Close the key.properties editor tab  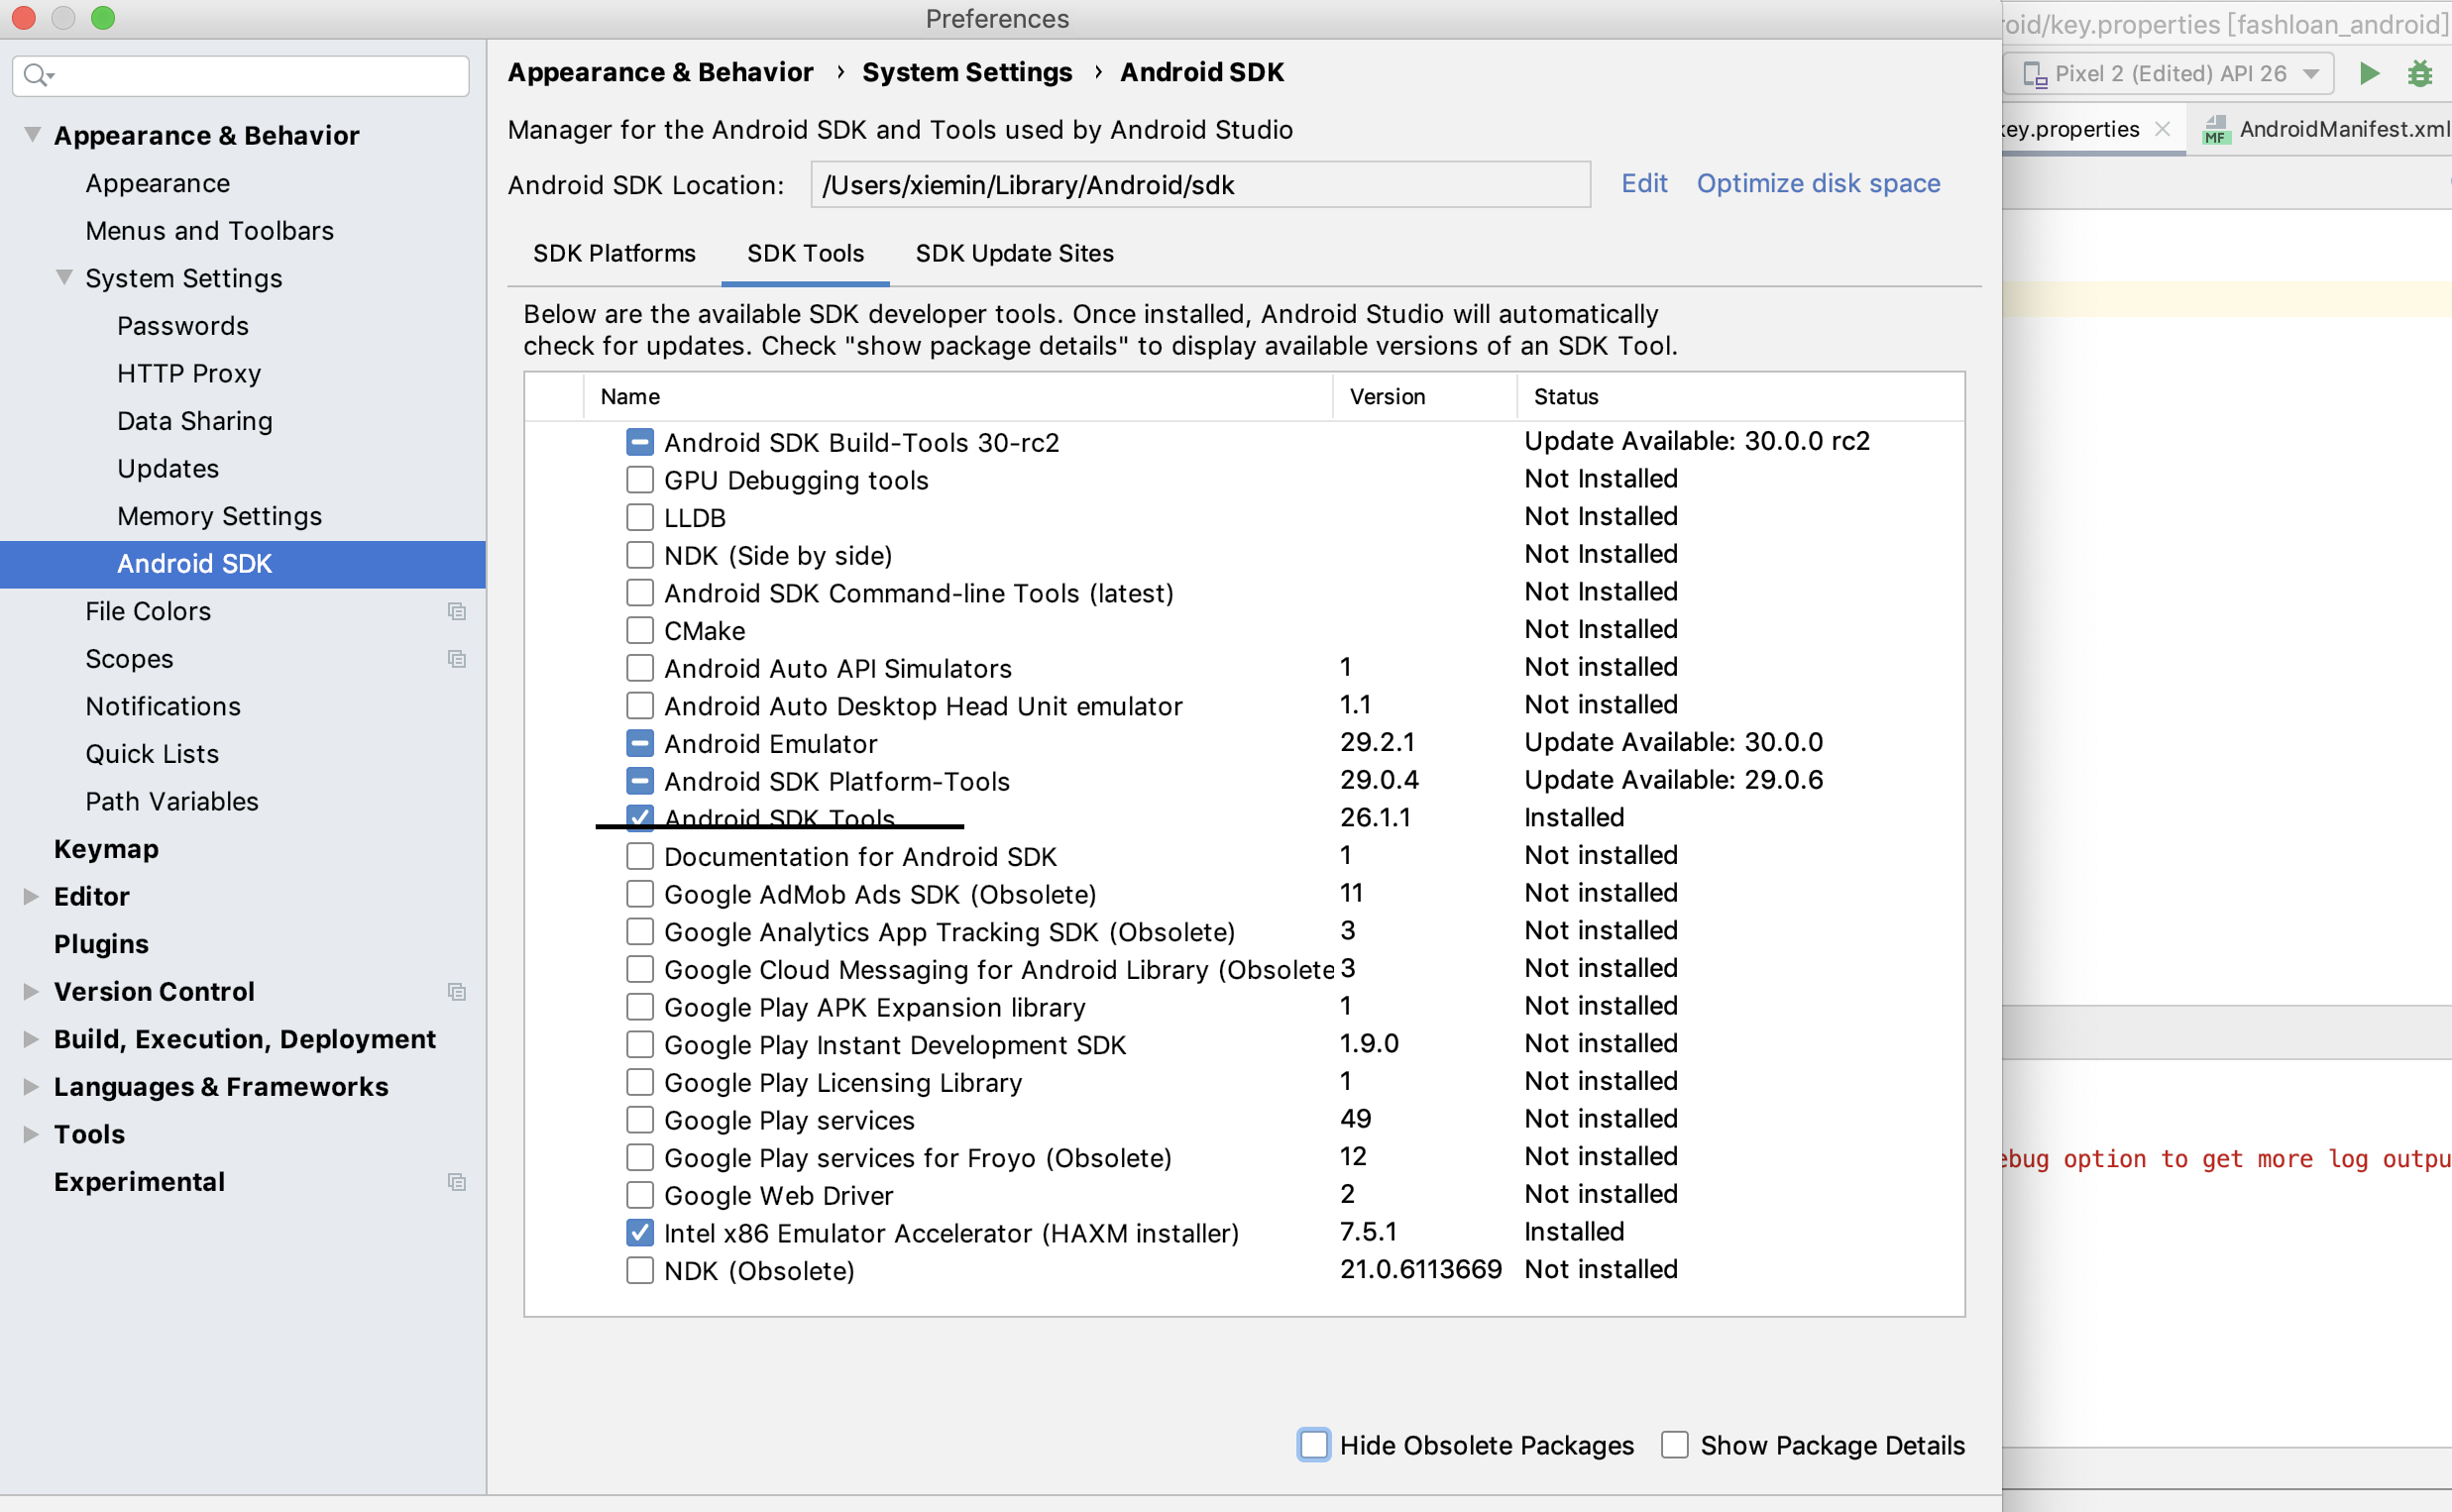(2162, 129)
